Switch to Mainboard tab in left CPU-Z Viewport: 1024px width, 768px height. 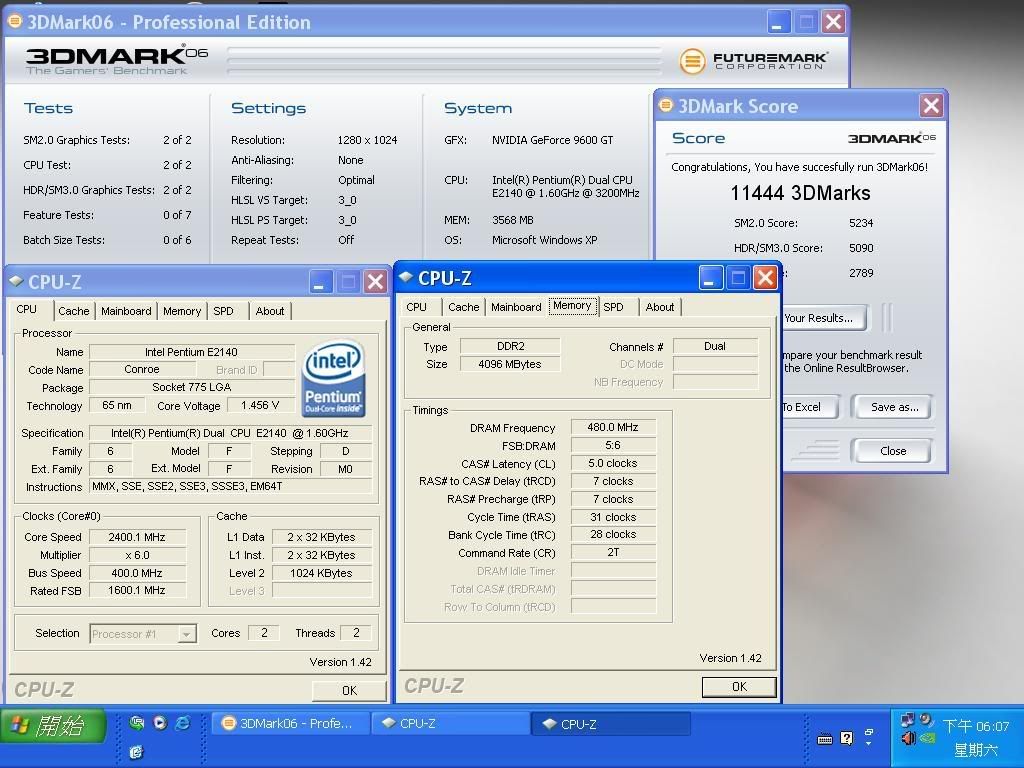pyautogui.click(x=126, y=311)
